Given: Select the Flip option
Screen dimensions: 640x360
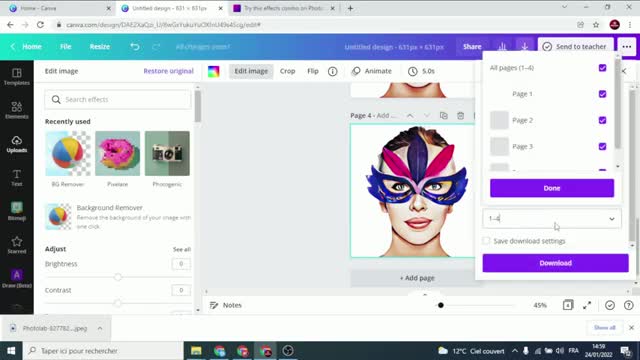Looking at the screenshot, I should (313, 71).
